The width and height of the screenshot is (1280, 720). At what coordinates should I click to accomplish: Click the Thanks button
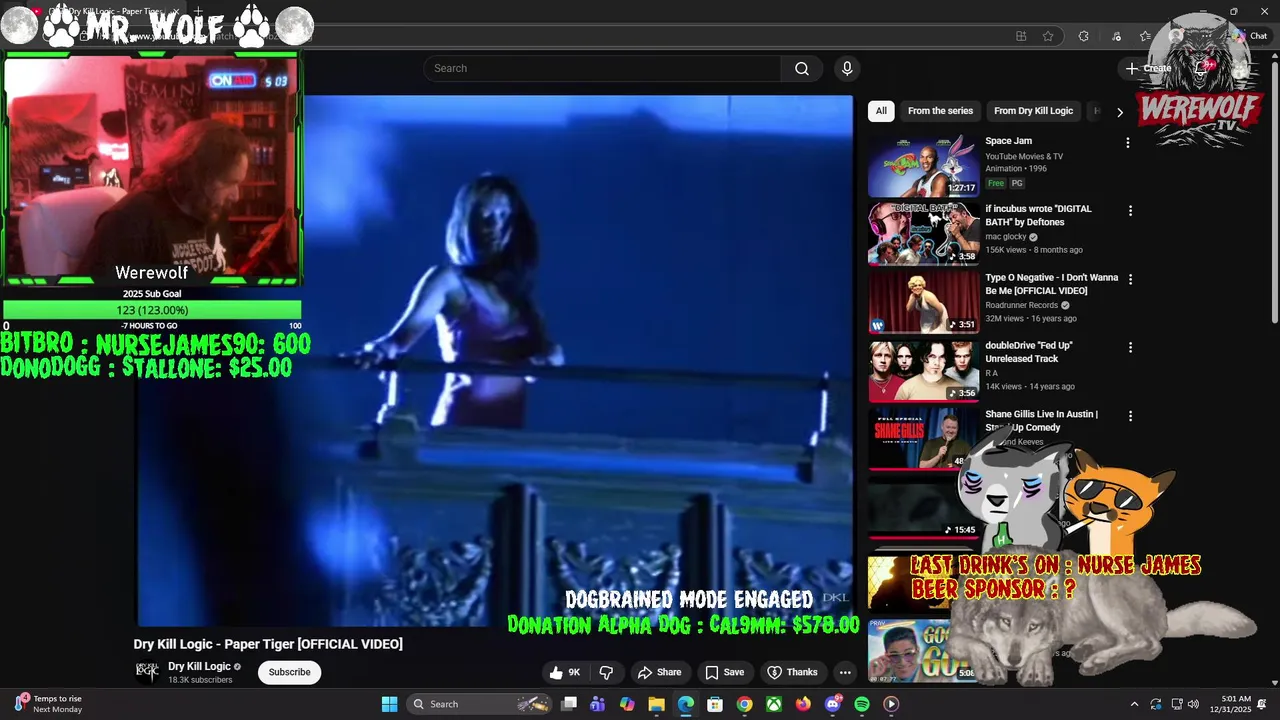[x=792, y=672]
